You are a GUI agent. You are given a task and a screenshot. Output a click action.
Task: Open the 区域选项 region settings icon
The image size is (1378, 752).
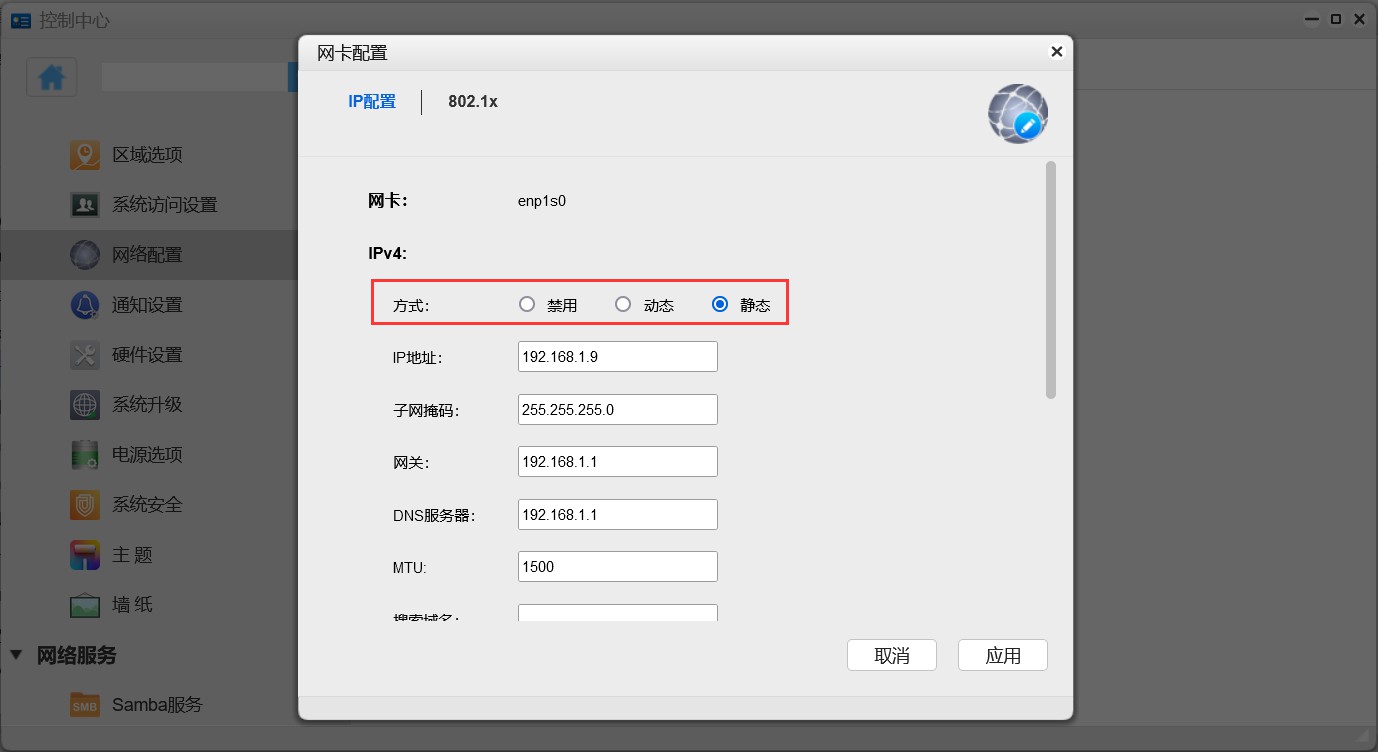tap(85, 155)
